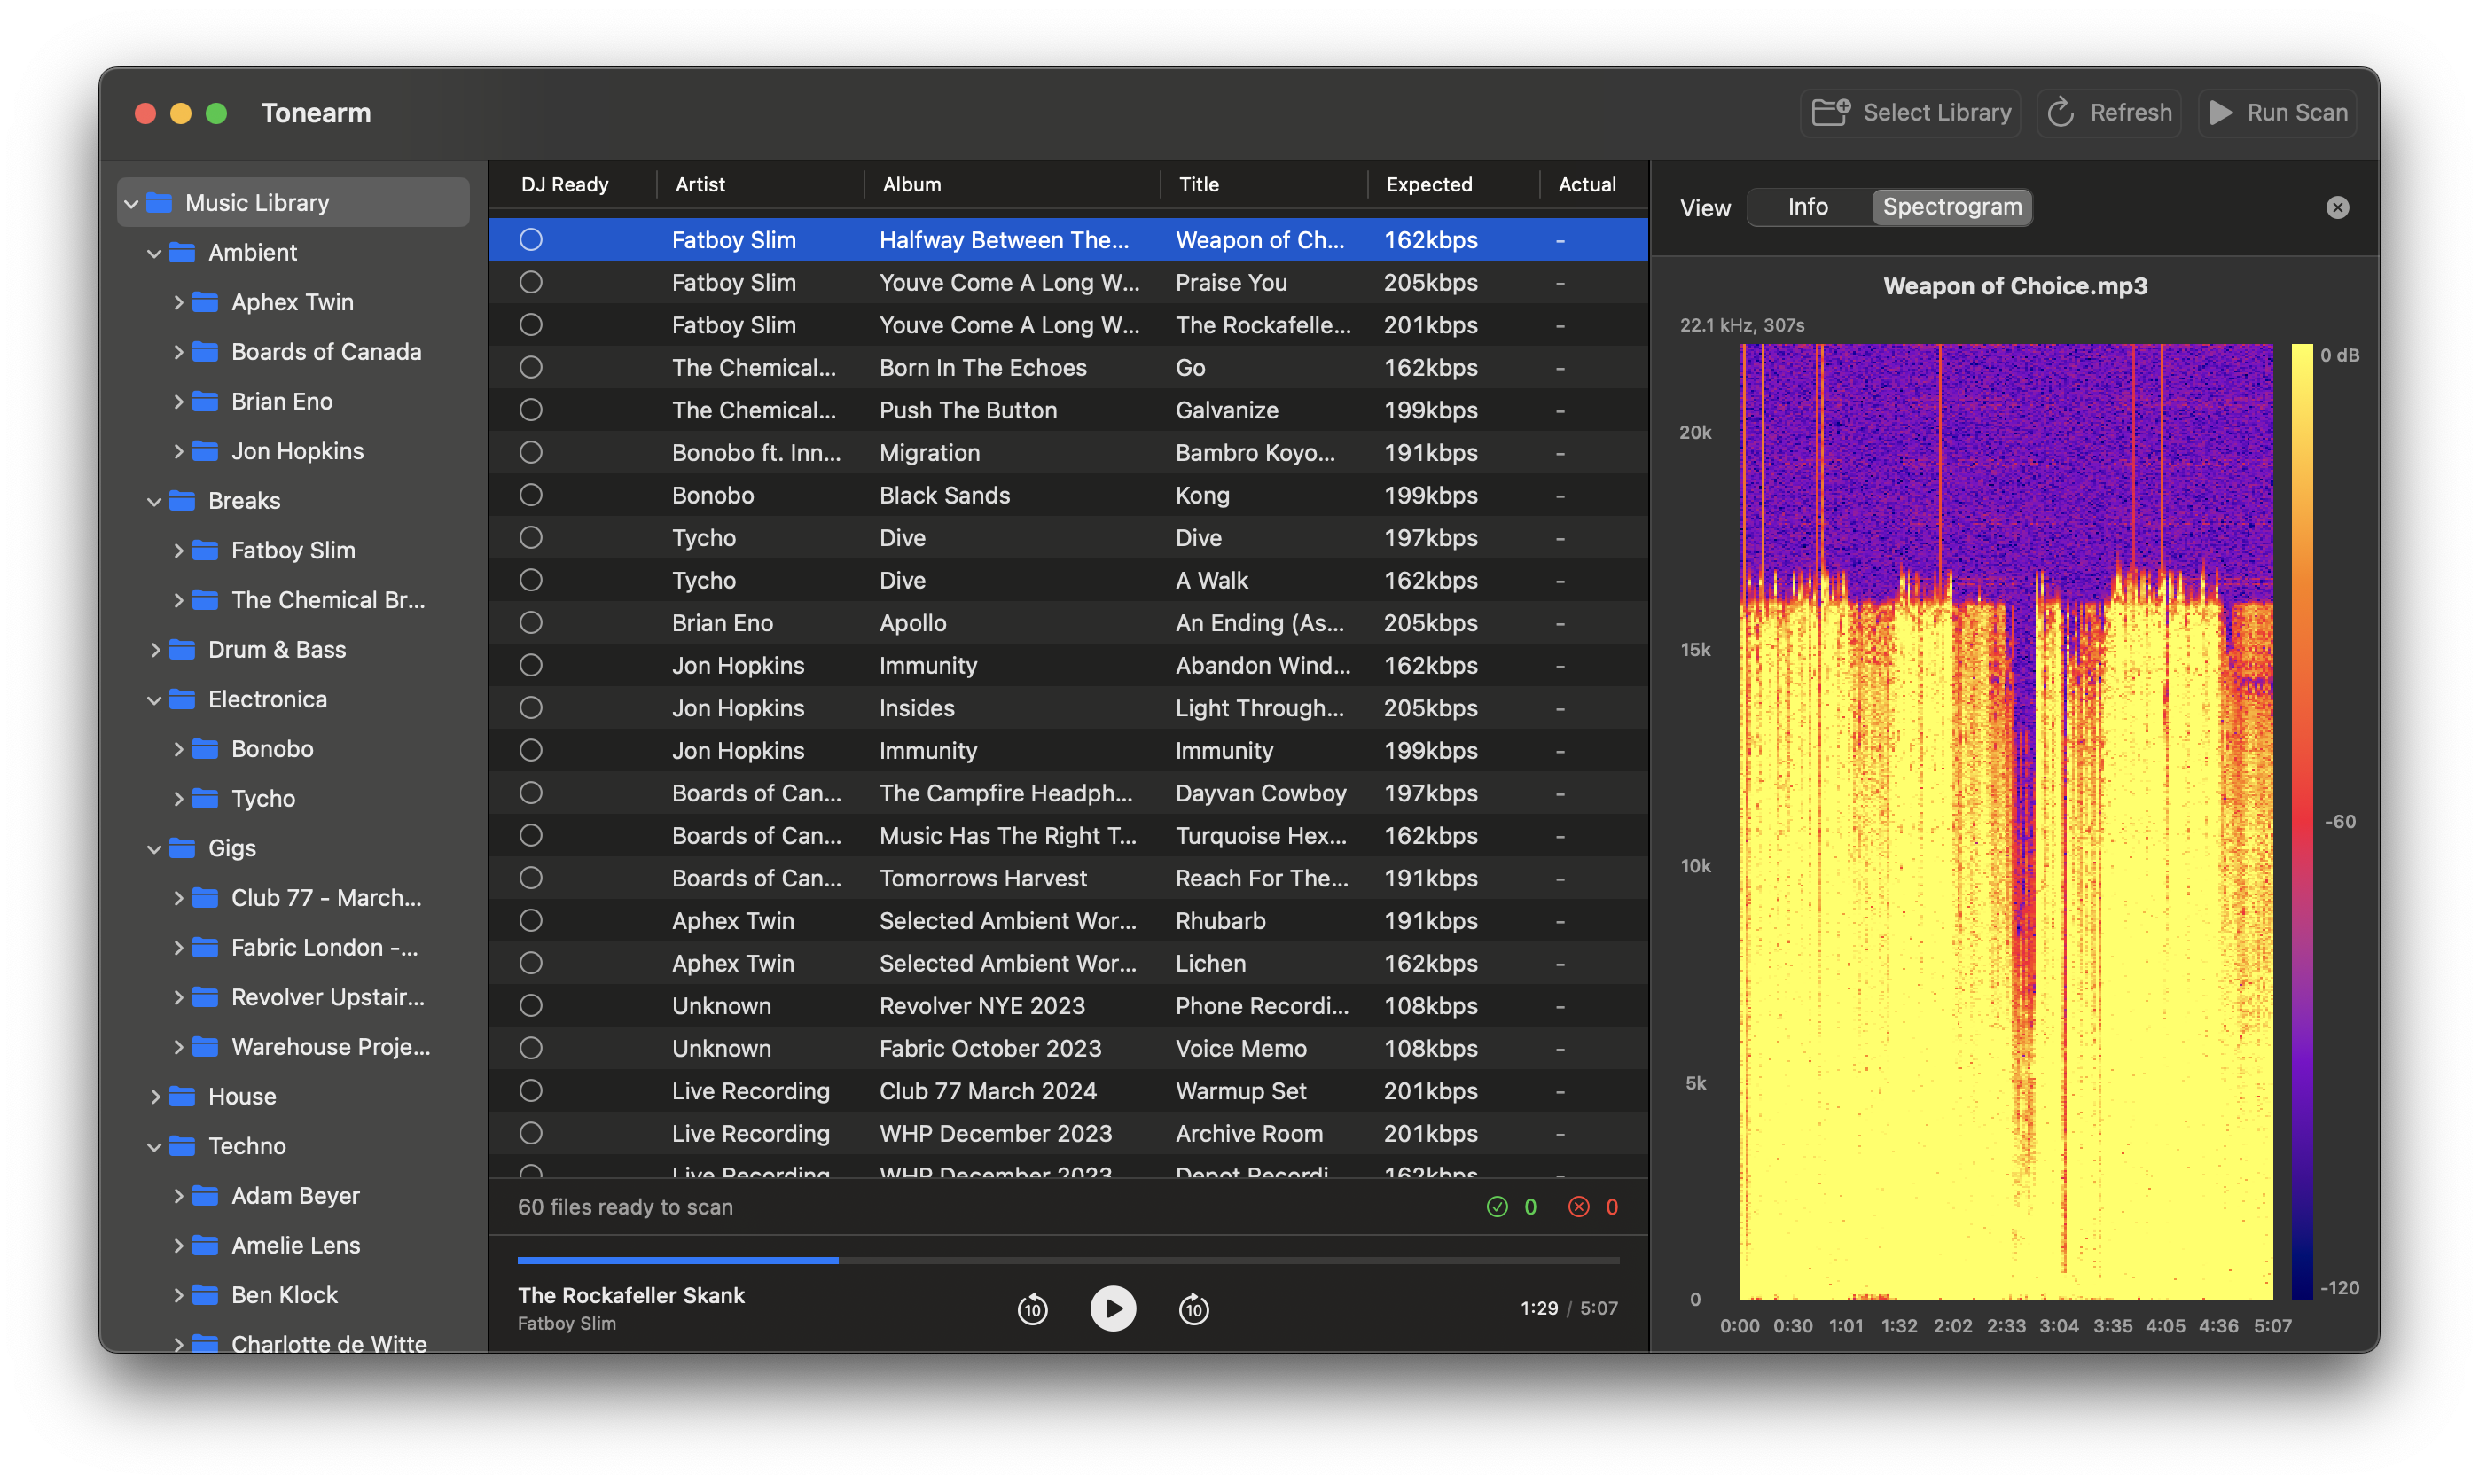This screenshot has width=2479, height=1484.
Task: Sort tracks by the Artist column header
Action: [700, 184]
